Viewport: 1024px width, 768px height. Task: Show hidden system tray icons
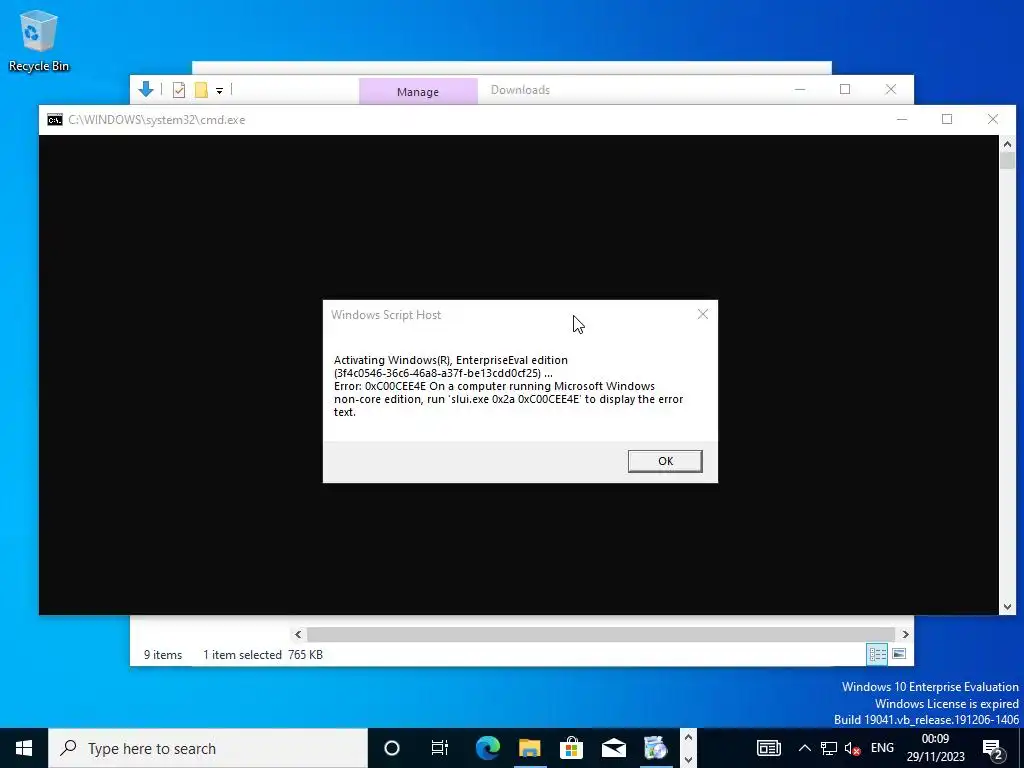click(x=805, y=748)
